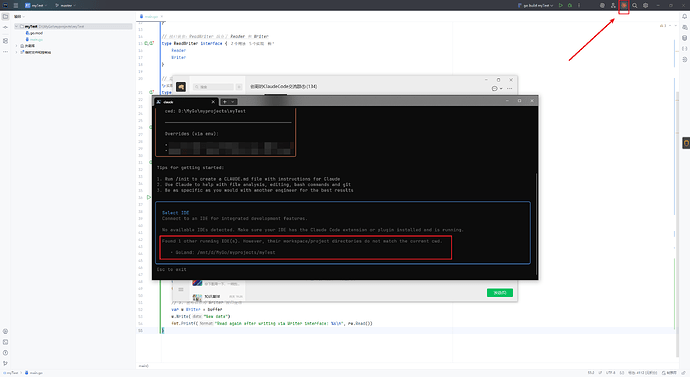Click the orange Claude Code plugin icon in toolbar
Image resolution: width=690 pixels, height=377 pixels.
[x=624, y=5]
